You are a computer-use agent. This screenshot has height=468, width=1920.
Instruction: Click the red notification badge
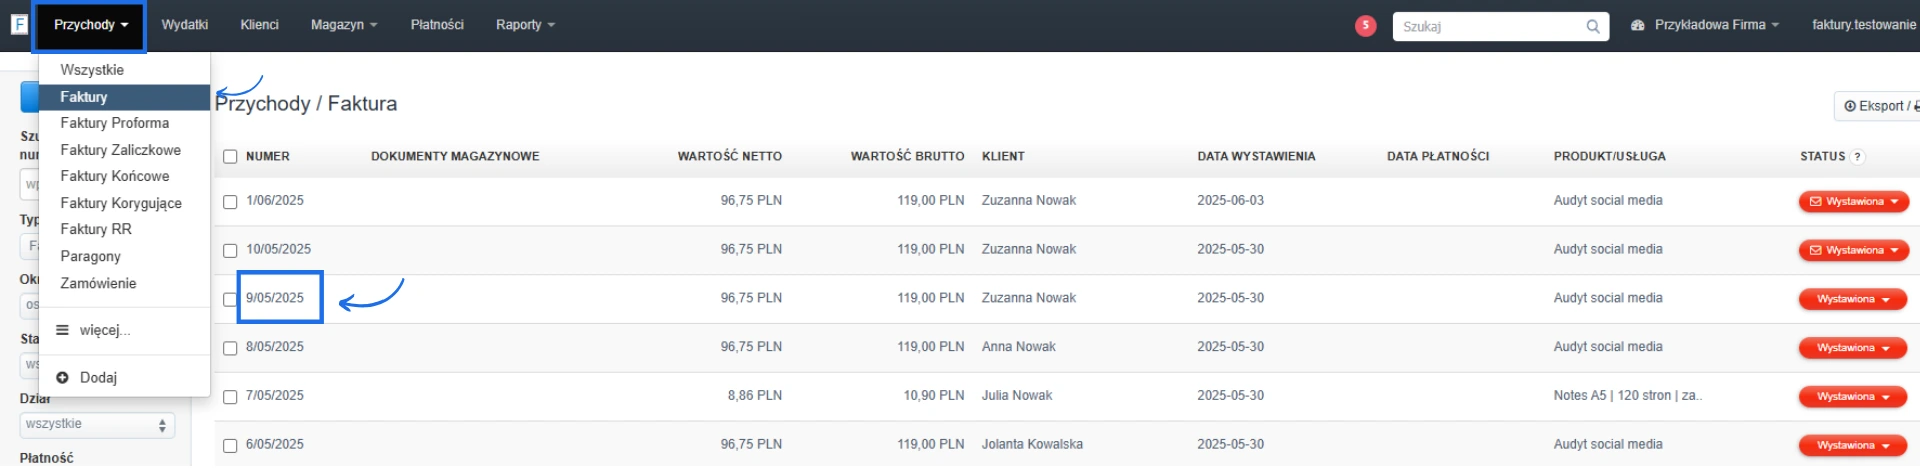point(1365,26)
